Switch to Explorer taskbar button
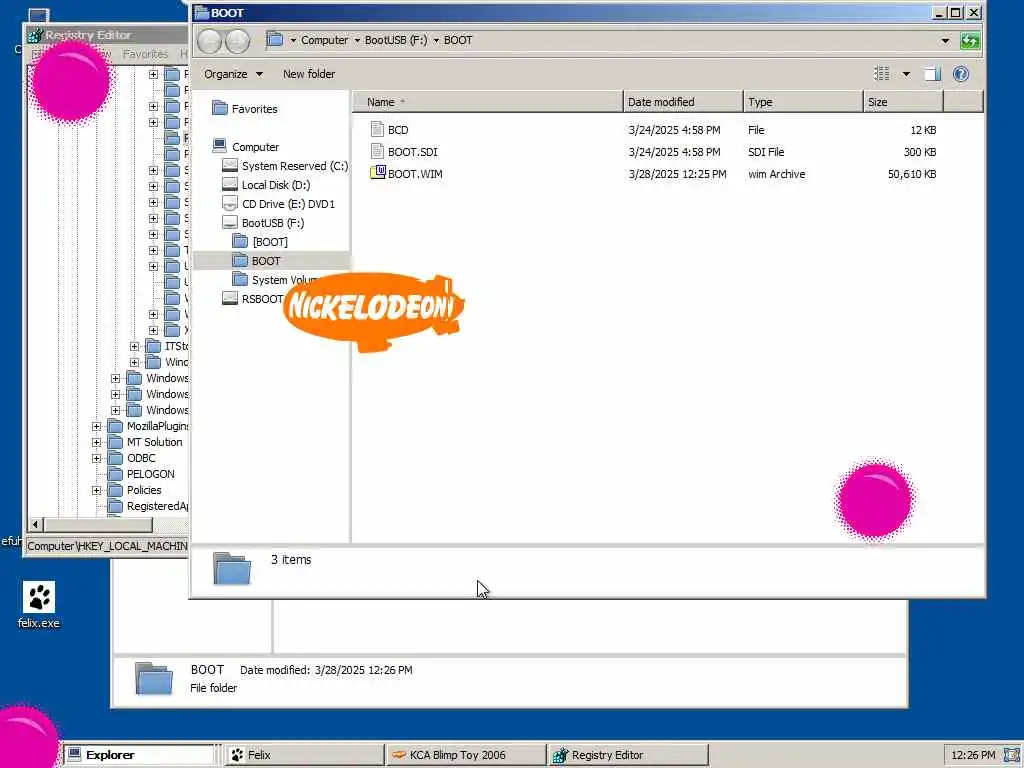The height and width of the screenshot is (768, 1024). (x=139, y=755)
